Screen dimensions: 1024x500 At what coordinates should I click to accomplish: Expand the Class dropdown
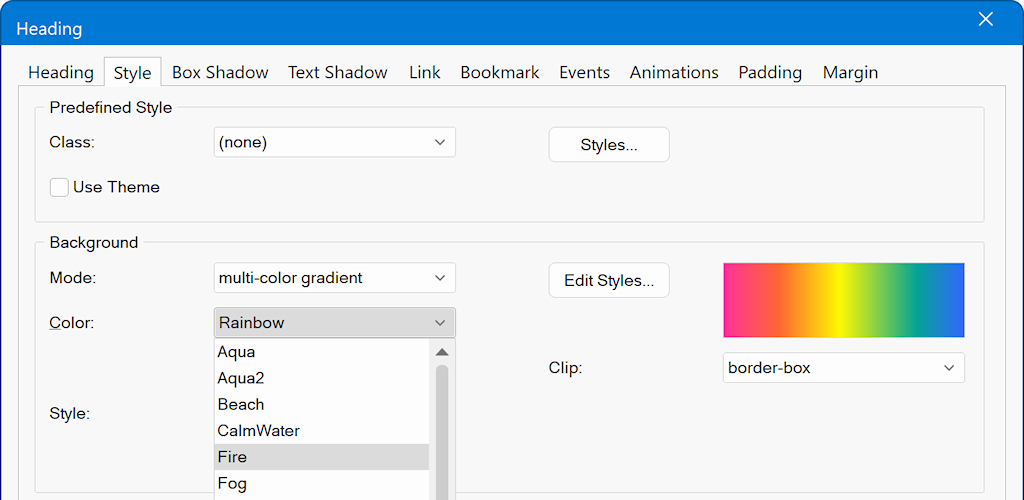click(335, 142)
